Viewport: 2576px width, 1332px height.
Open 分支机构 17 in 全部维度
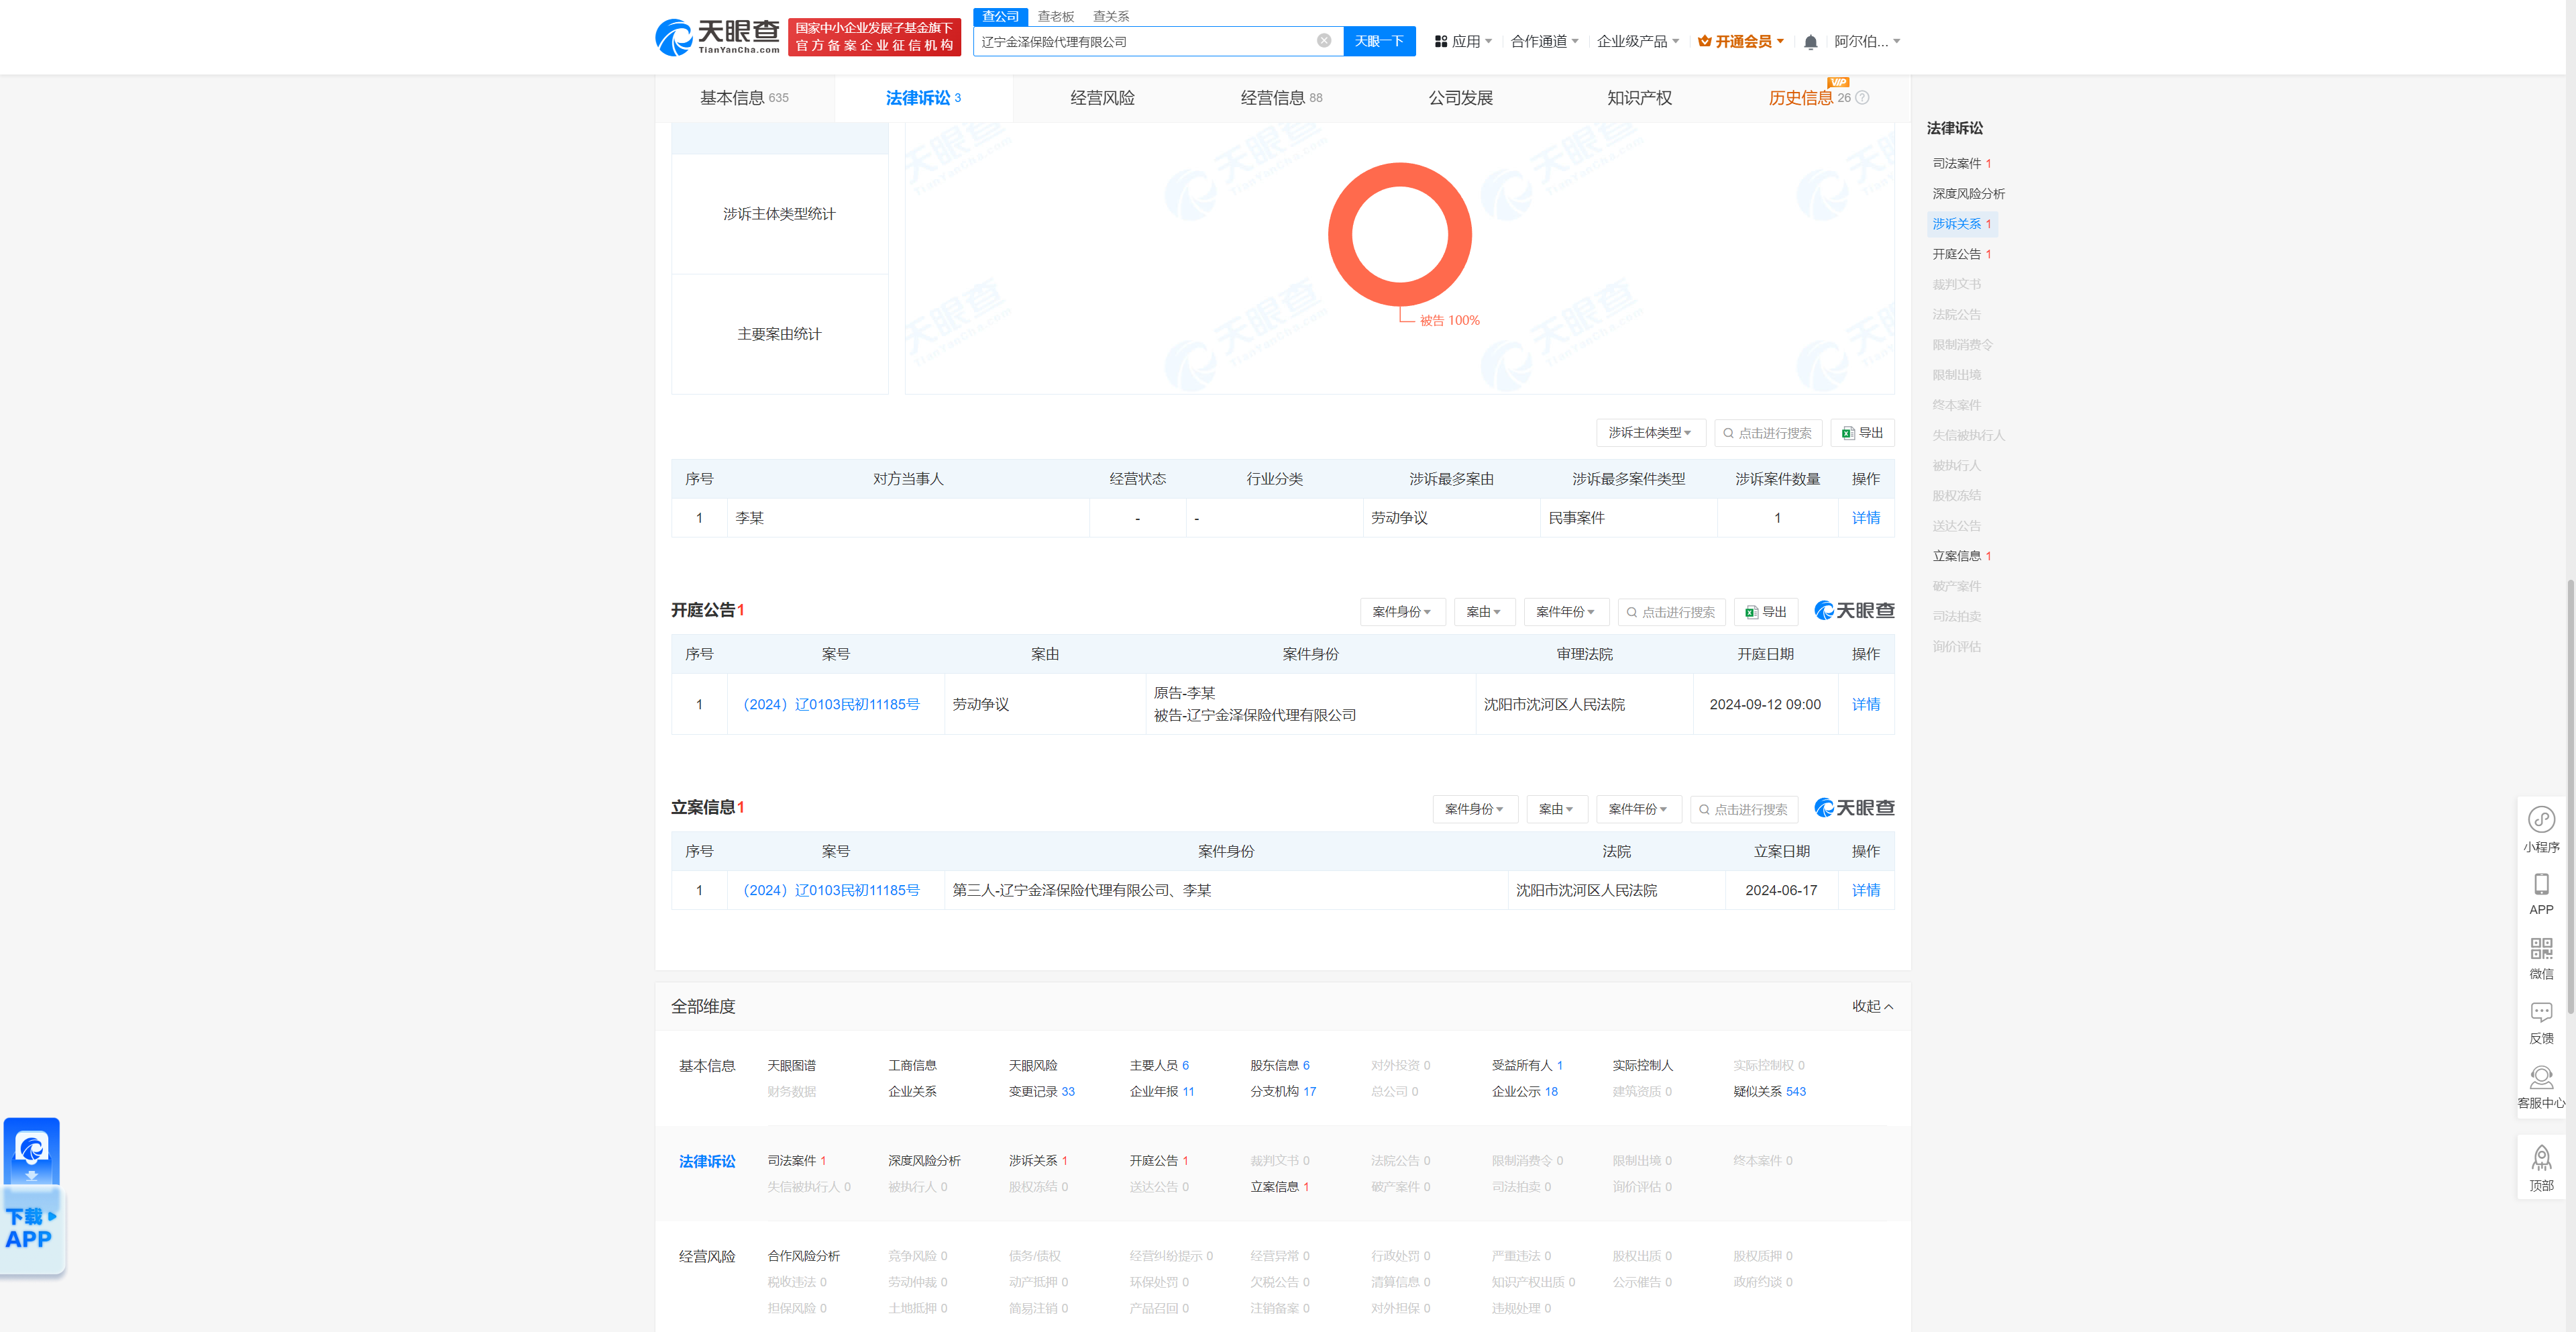click(1282, 1091)
